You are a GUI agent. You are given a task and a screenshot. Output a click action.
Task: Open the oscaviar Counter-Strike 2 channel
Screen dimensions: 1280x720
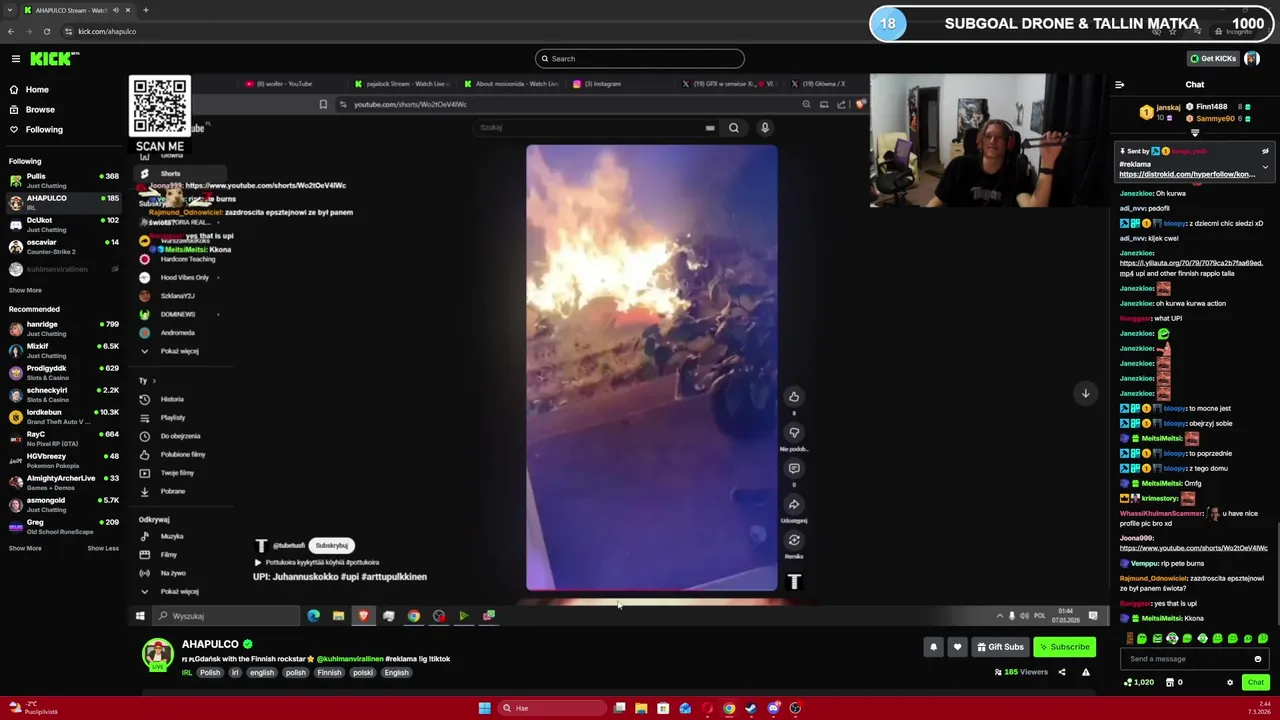tap(63, 246)
